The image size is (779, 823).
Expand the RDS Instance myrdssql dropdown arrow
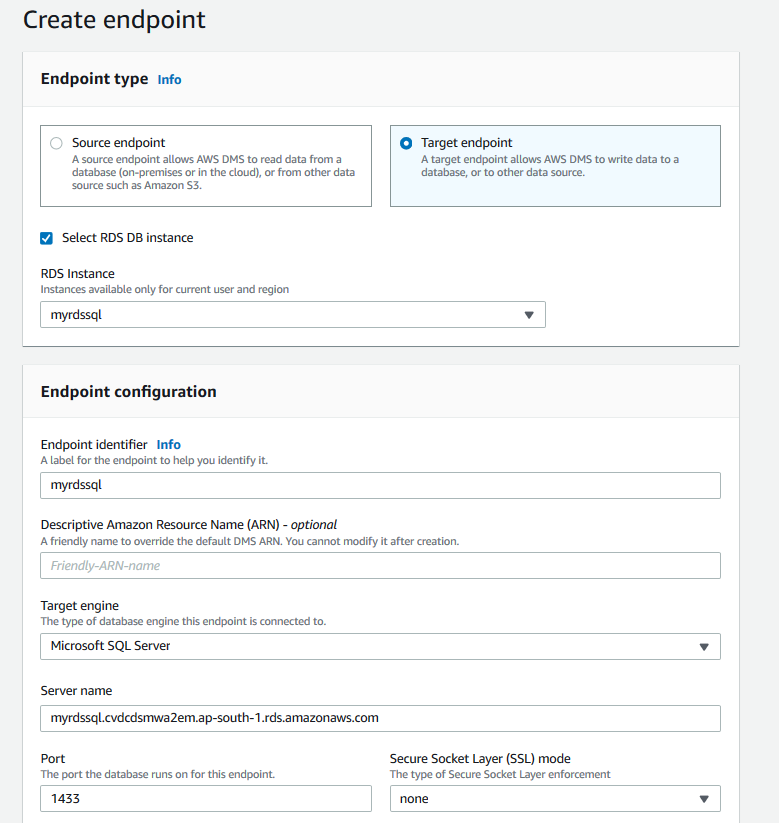click(x=529, y=315)
